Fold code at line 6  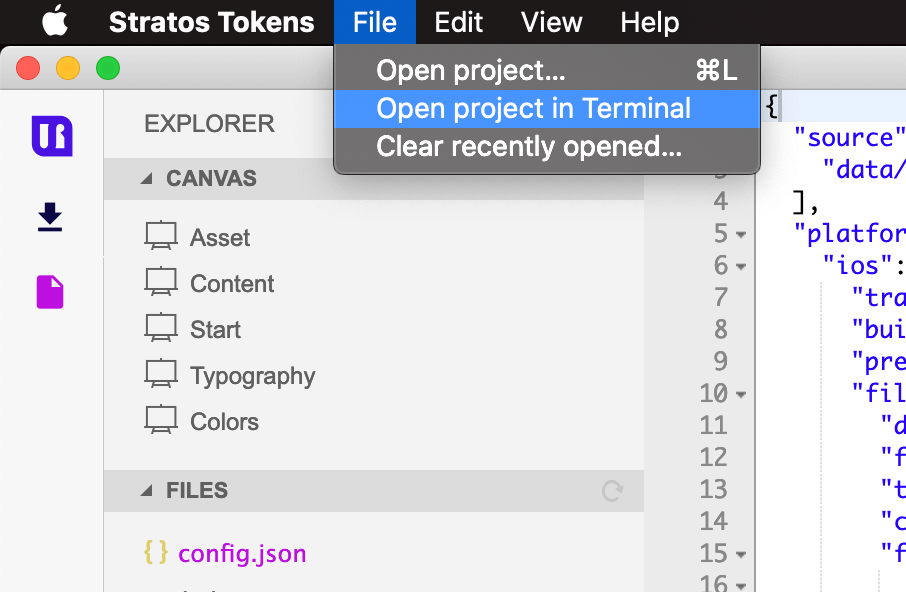[x=741, y=267]
